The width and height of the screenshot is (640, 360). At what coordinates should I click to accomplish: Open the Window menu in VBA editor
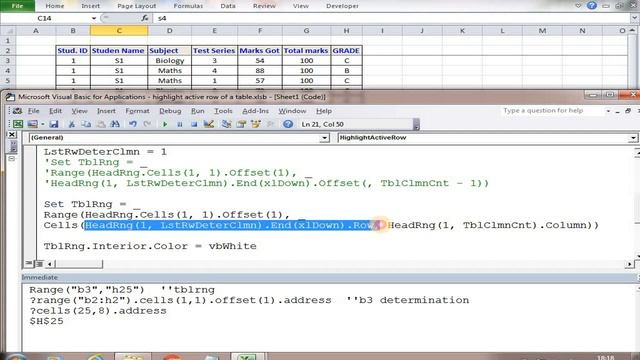pyautogui.click(x=292, y=111)
